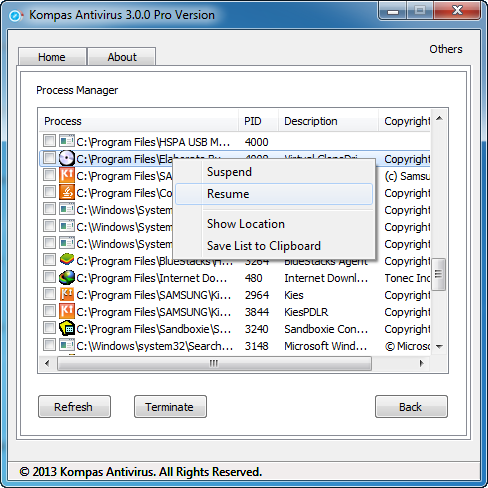This screenshot has height=488, width=488.
Task: Check the Sandboxie process checkbox
Action: click(49, 328)
